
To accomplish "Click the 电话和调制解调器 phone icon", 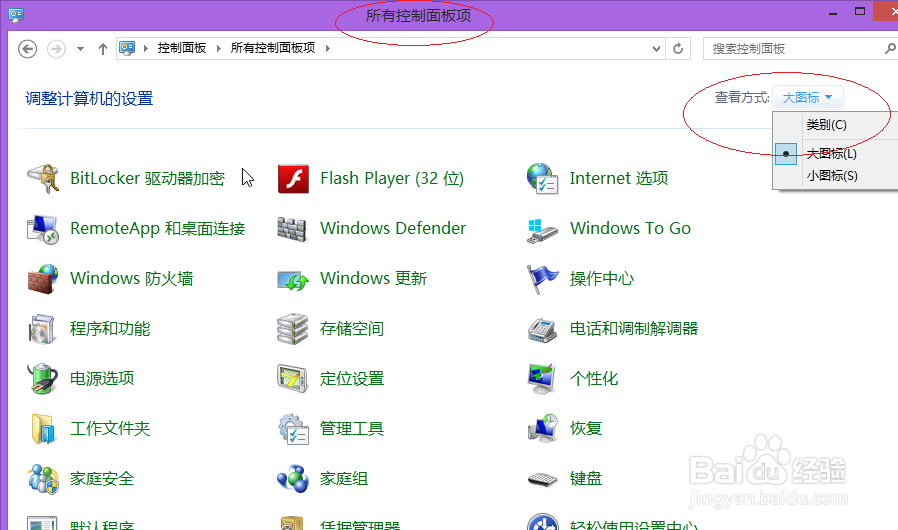I will coord(542,330).
